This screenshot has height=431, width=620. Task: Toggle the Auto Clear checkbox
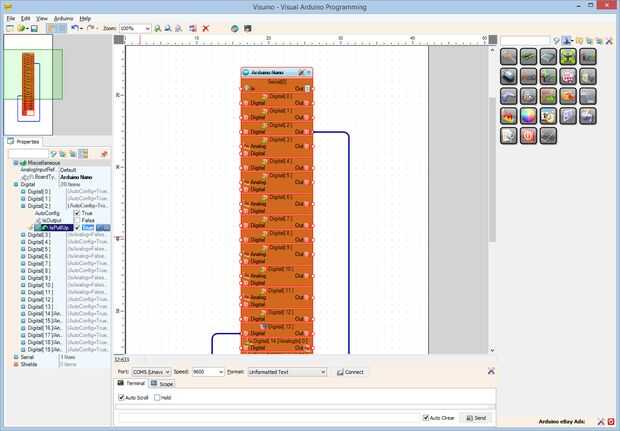coord(426,418)
